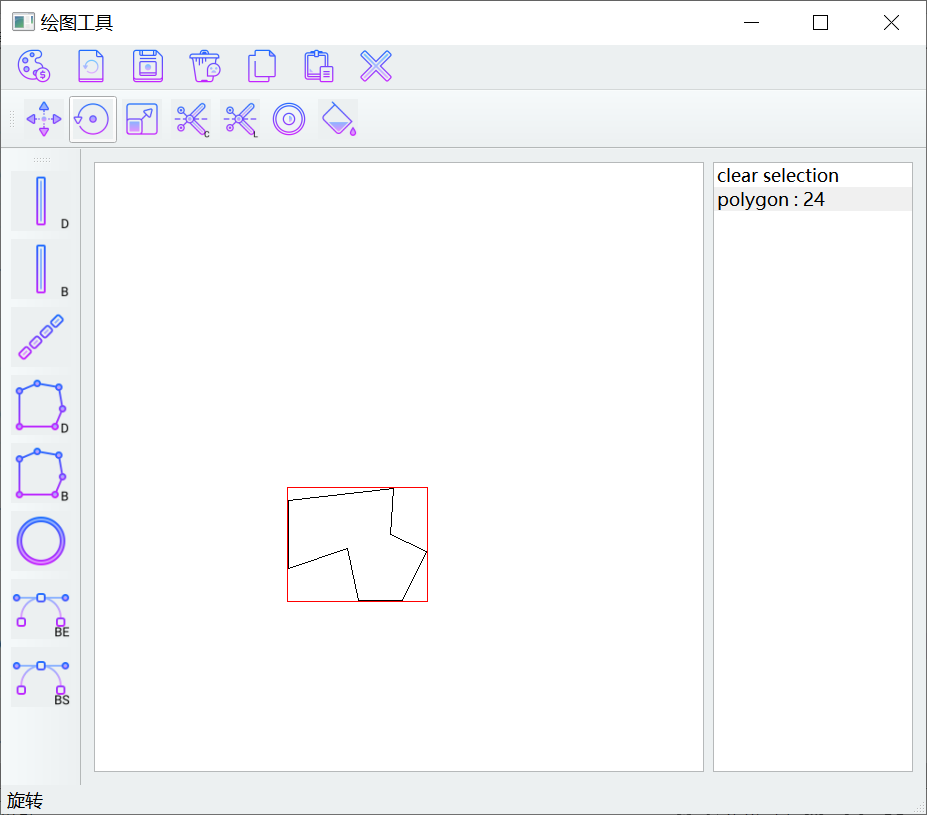
Task: Choose scissors clip tool labeled C
Action: pos(191,119)
